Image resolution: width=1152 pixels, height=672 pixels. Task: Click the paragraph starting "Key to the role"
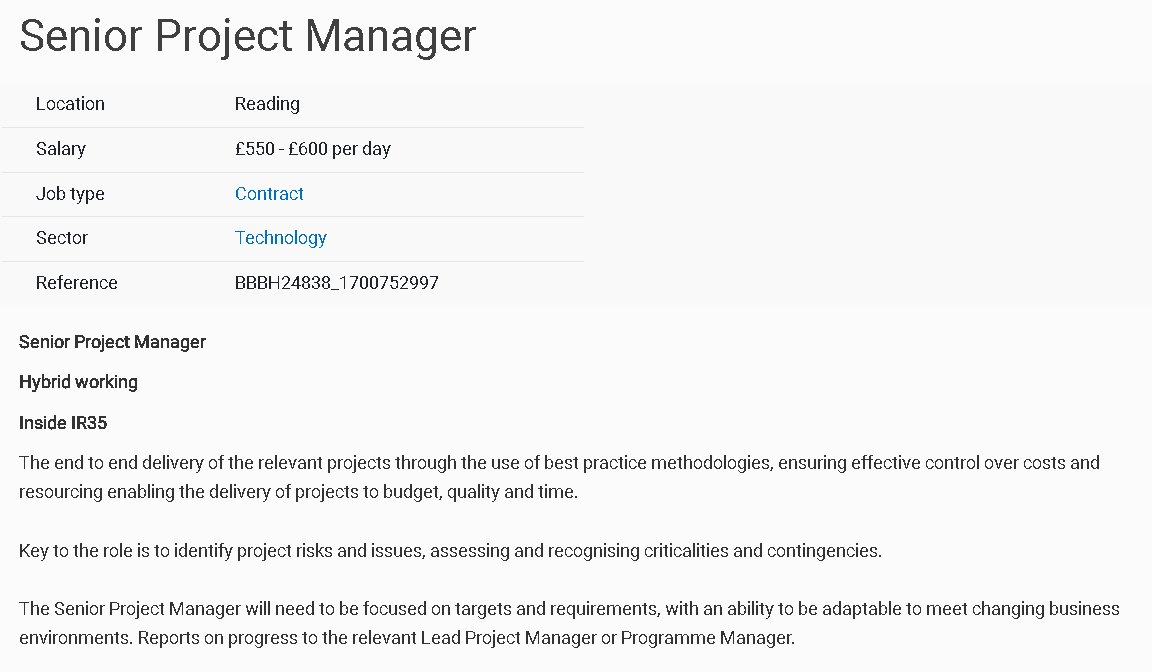click(x=450, y=551)
